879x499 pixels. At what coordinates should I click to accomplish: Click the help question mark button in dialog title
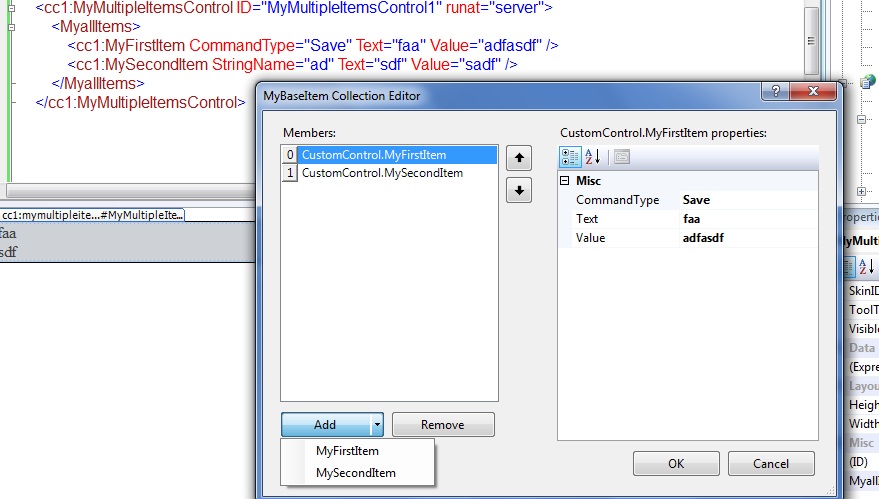click(x=775, y=91)
